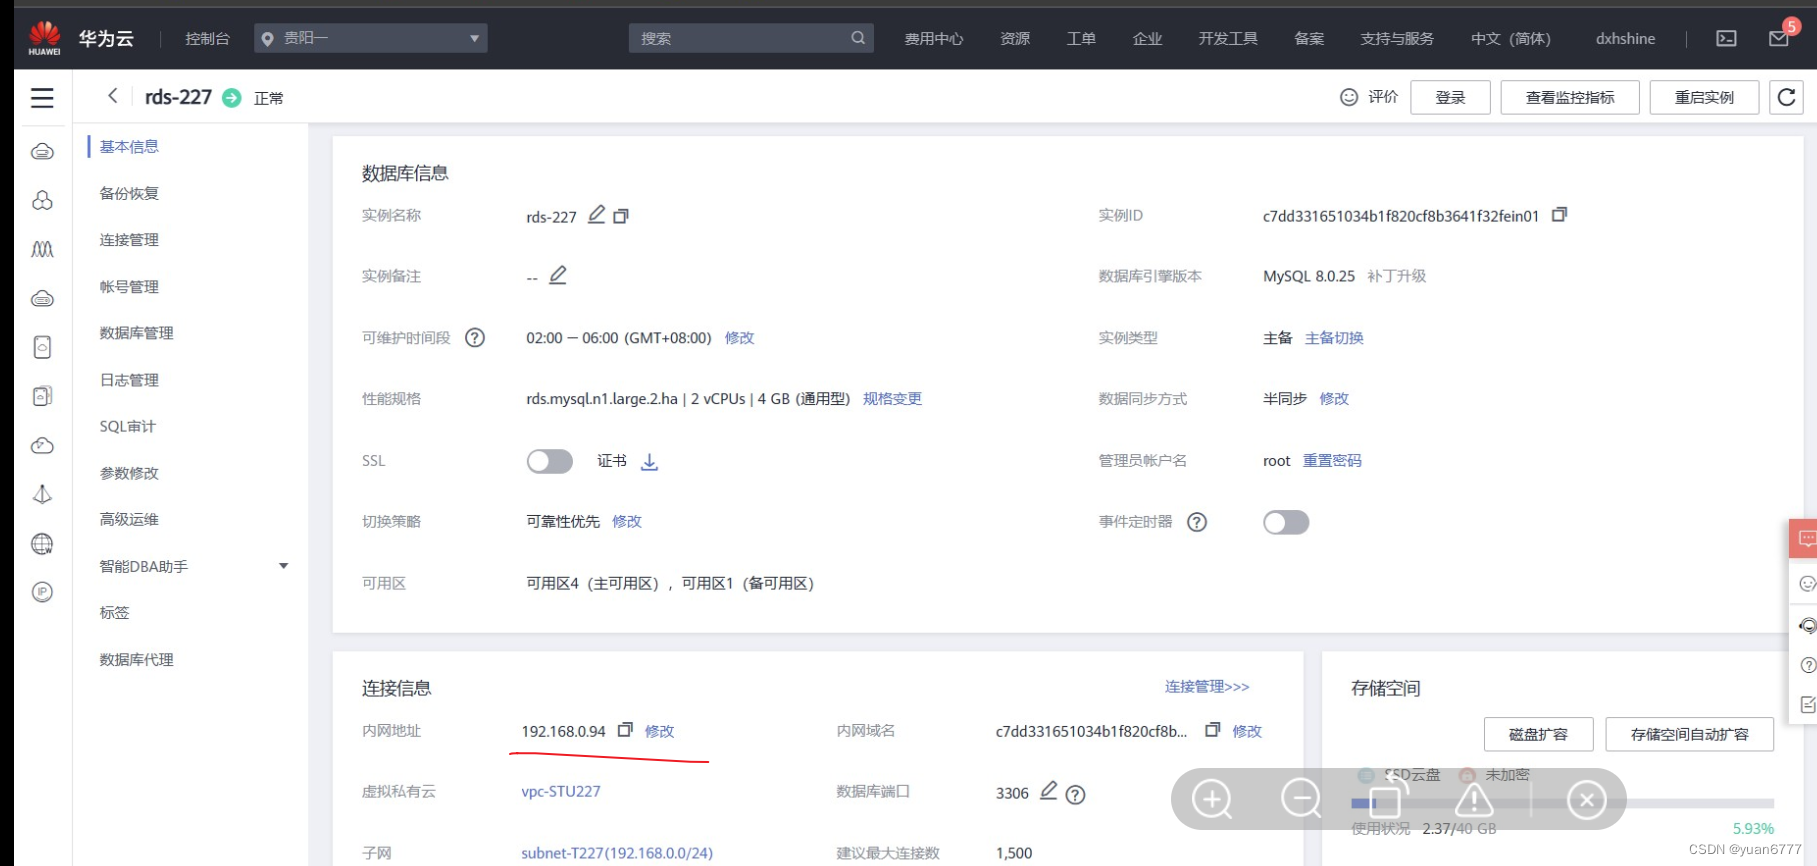Click 磁盘扩容 button
Image resolution: width=1817 pixels, height=866 pixels.
[x=1538, y=734]
